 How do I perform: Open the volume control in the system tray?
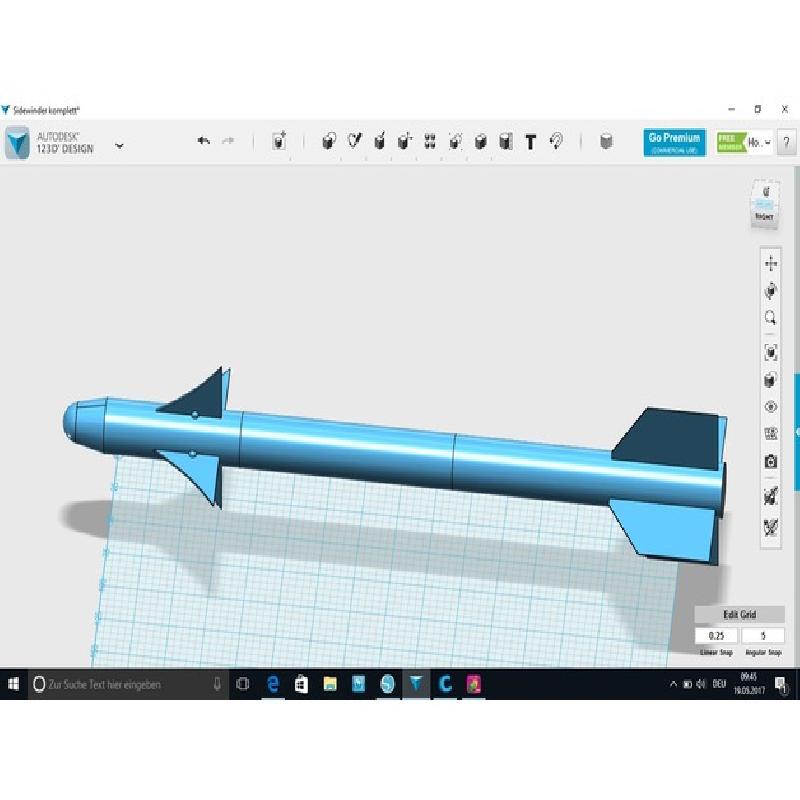pos(701,684)
